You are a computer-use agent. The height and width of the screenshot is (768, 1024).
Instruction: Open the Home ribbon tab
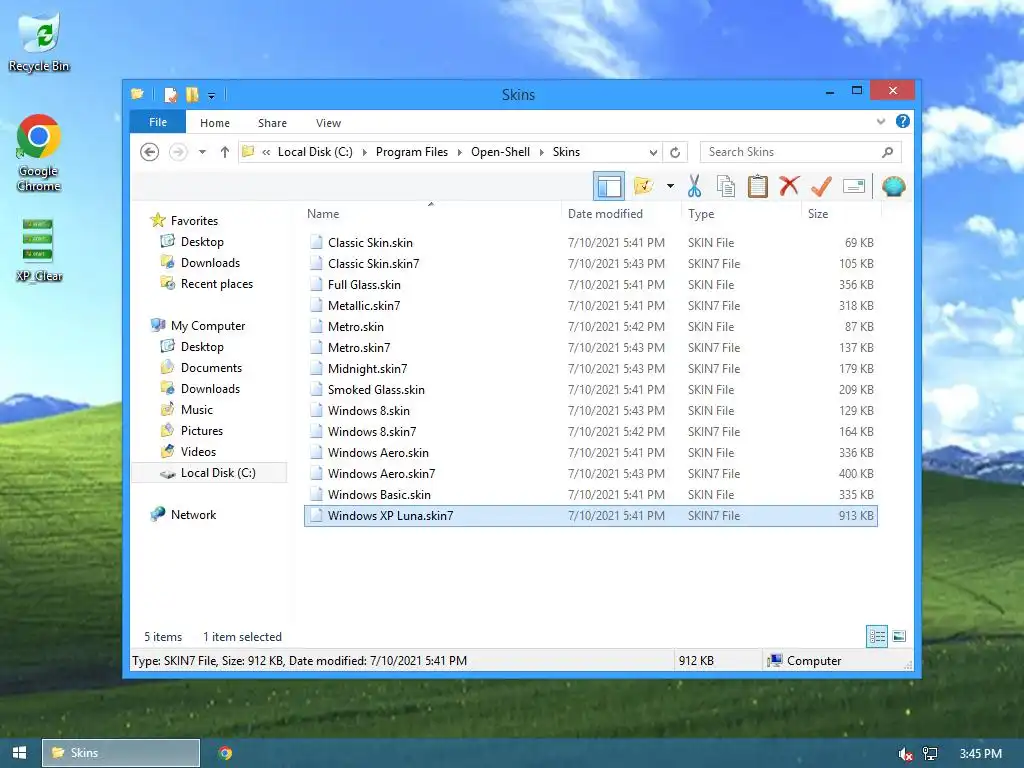215,123
